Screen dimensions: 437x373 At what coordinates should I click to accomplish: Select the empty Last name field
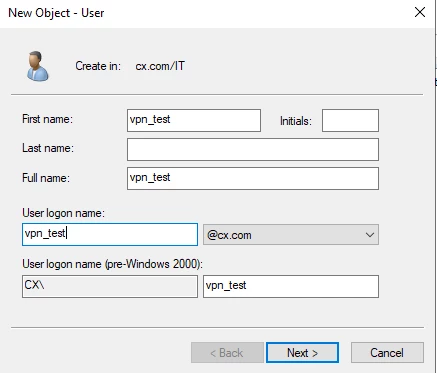[253, 149]
